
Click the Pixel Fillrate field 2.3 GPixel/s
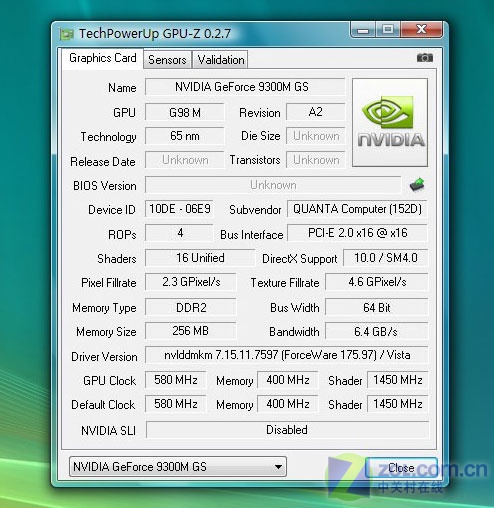coord(191,282)
